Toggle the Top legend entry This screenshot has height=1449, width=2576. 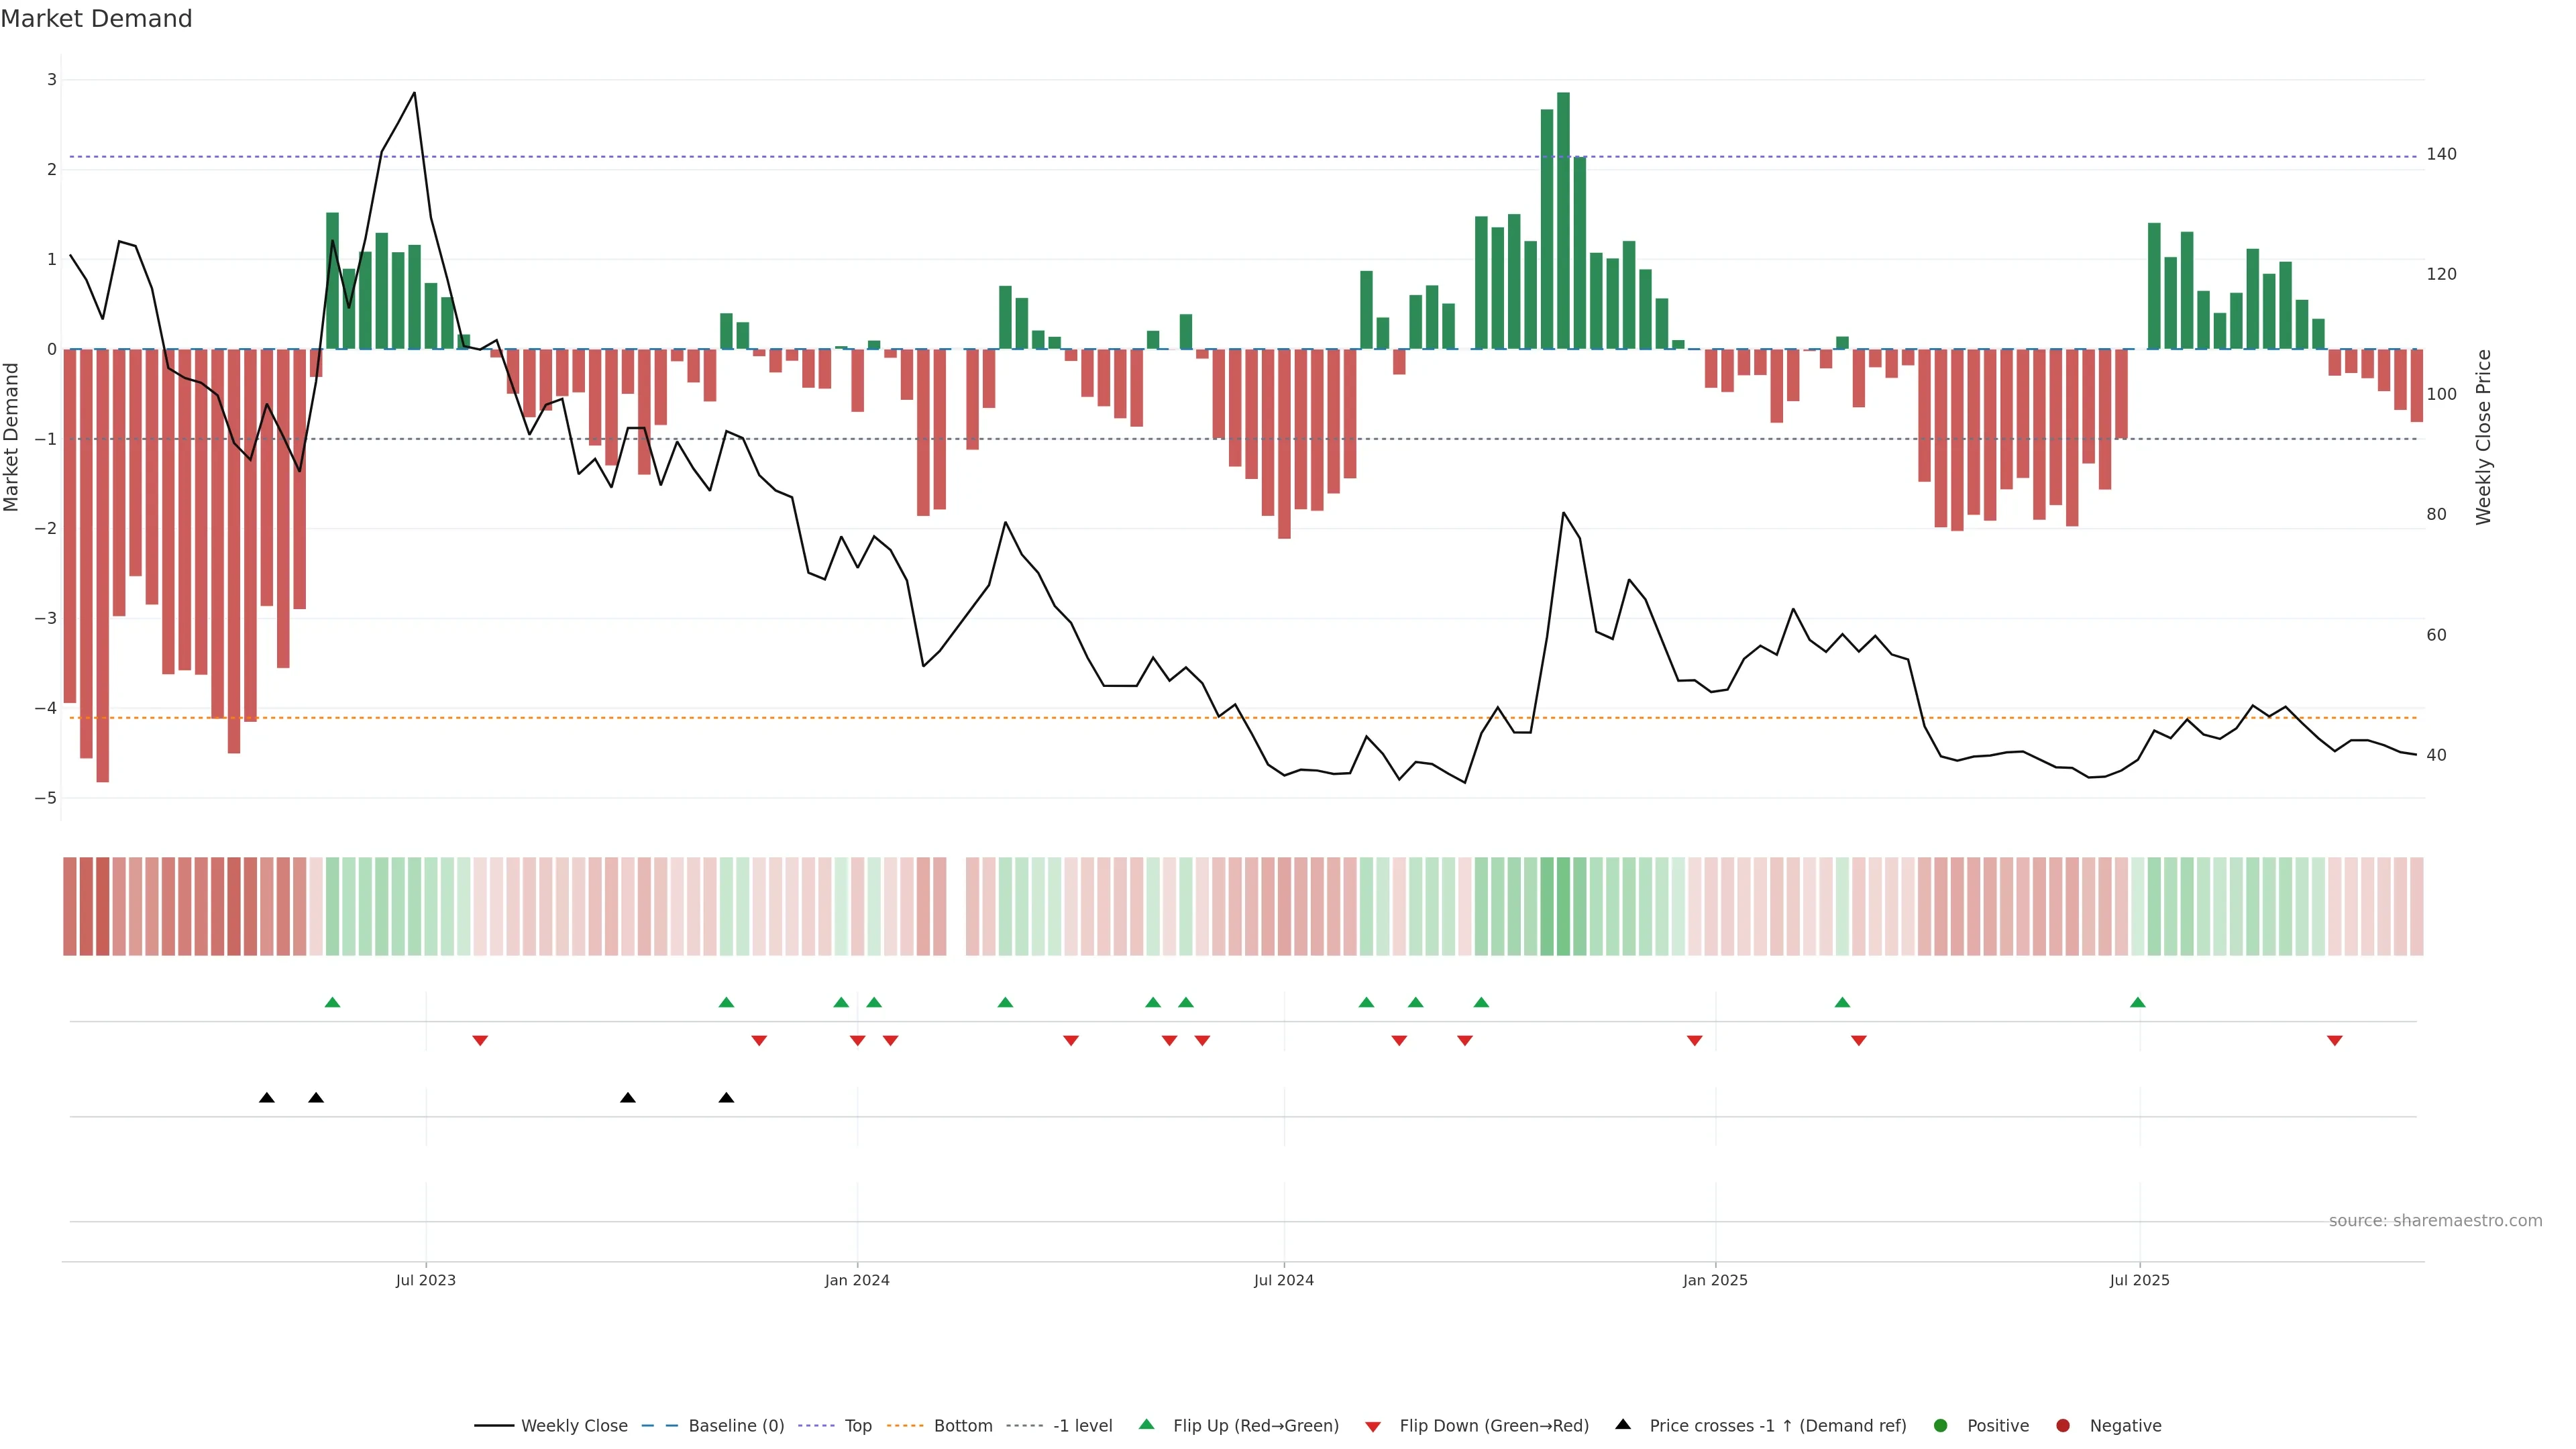tap(857, 1425)
